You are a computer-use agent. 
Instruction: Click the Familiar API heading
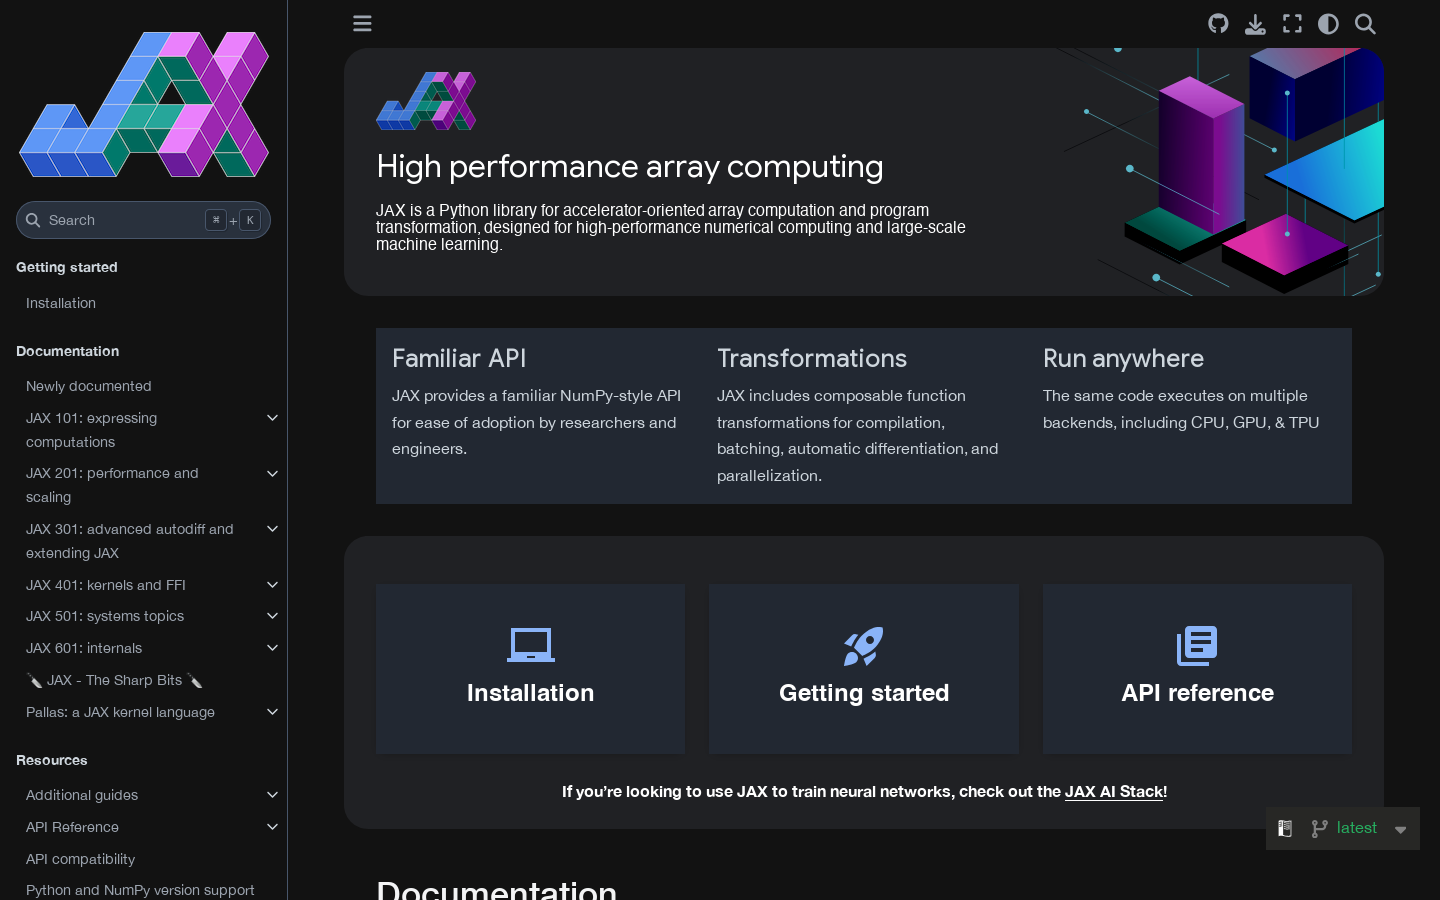pyautogui.click(x=459, y=358)
